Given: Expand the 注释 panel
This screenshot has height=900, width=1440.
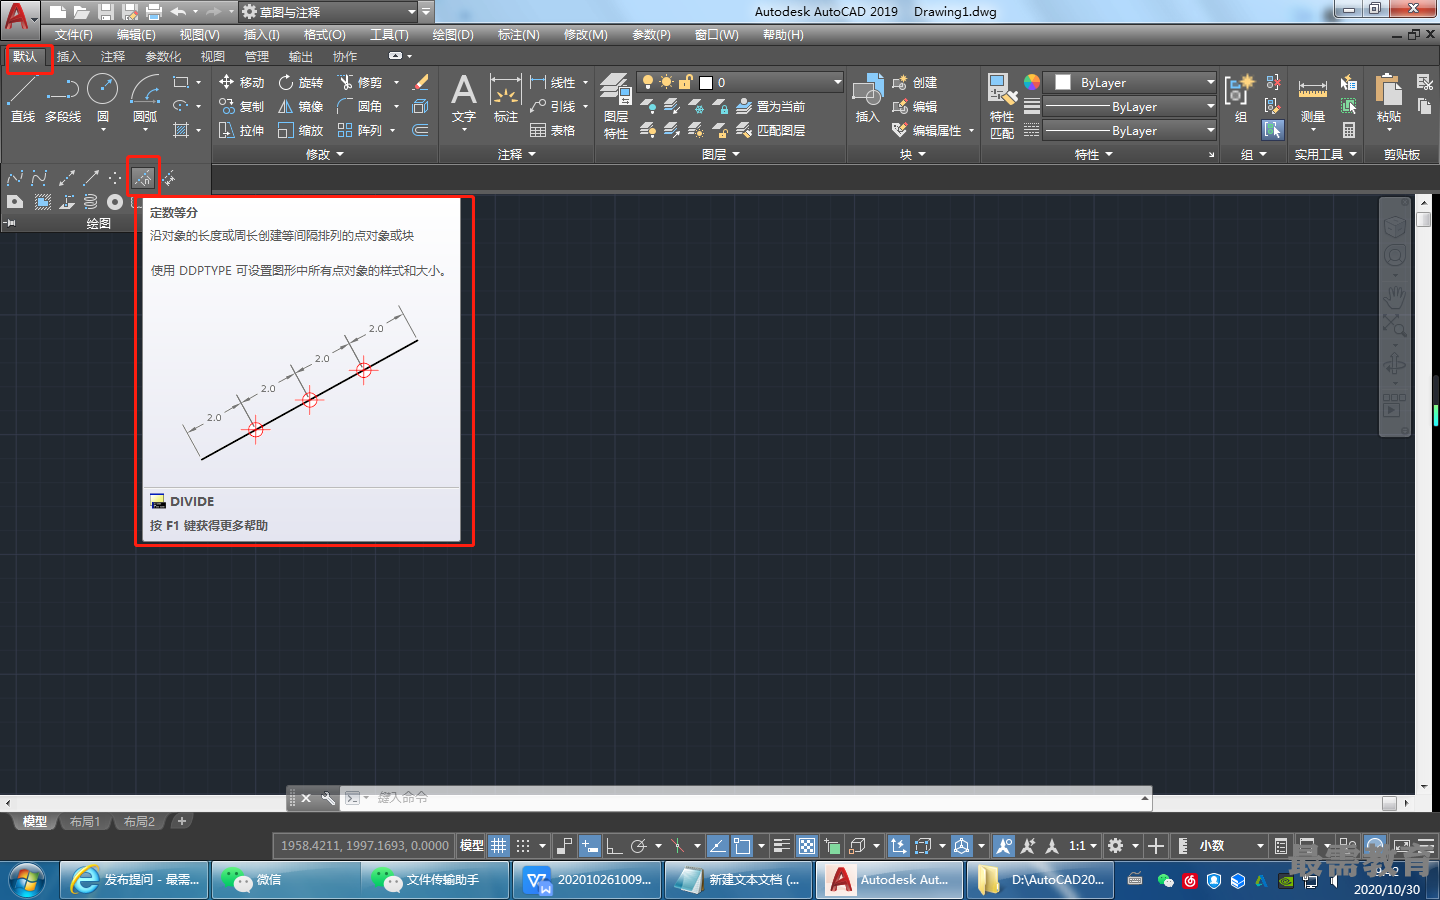Looking at the screenshot, I should 517,154.
